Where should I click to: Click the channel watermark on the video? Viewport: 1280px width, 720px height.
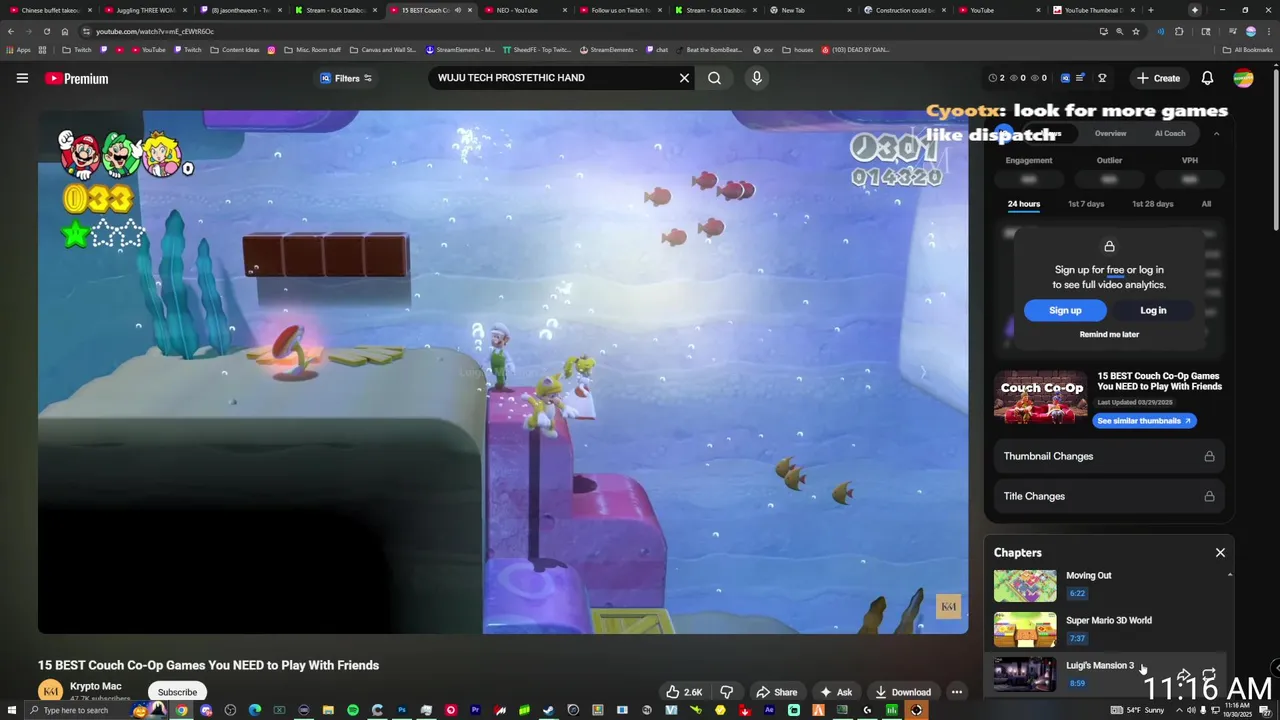tap(948, 606)
